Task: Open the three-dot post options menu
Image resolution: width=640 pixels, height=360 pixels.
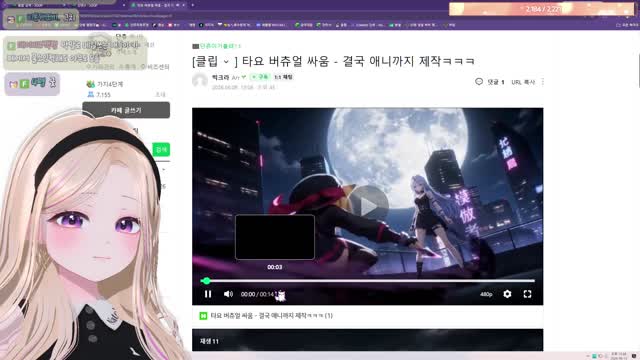Action: pyautogui.click(x=542, y=82)
